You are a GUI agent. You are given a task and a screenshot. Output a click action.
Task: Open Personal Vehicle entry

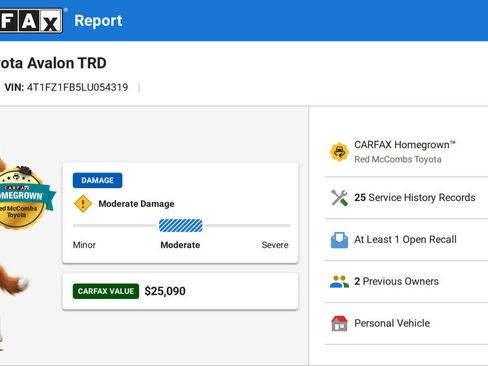(x=406, y=323)
